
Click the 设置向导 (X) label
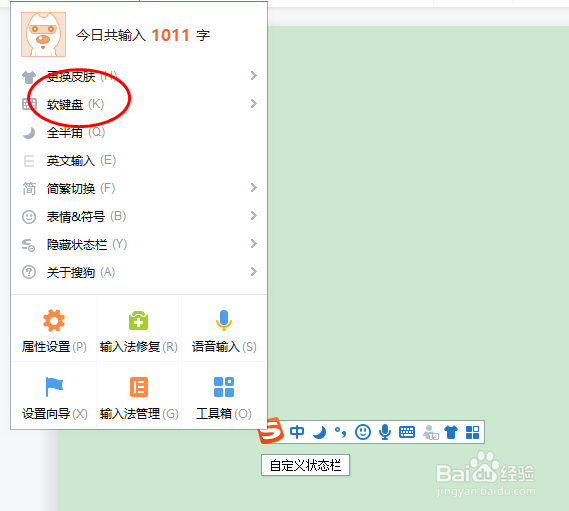pos(55,414)
